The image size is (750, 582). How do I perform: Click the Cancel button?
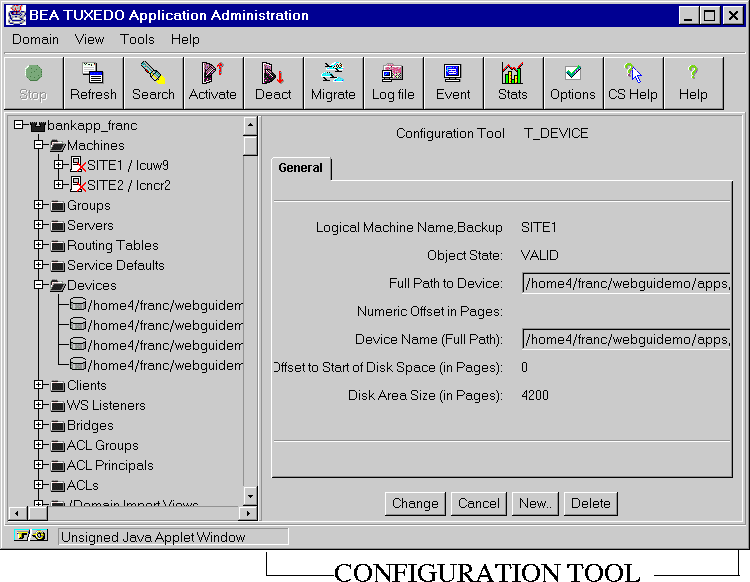(x=479, y=504)
